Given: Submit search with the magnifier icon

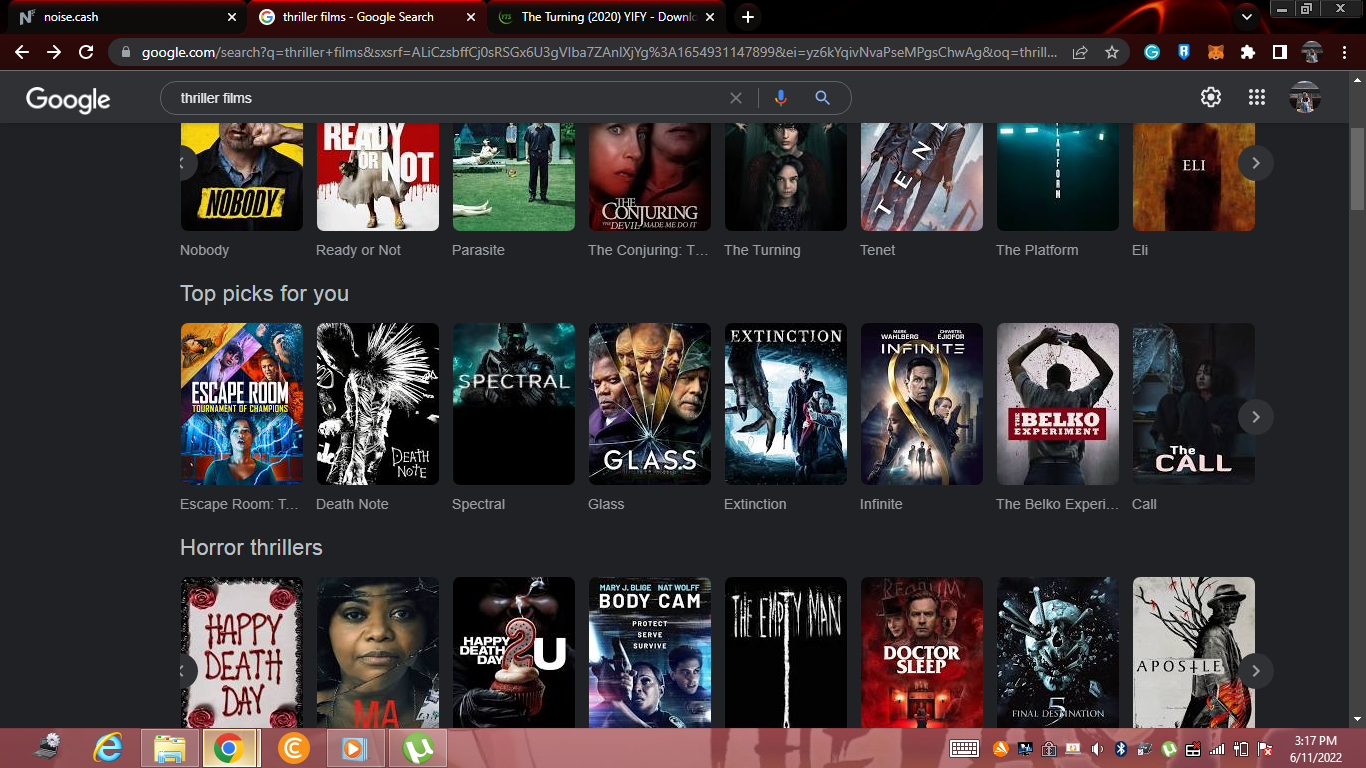Looking at the screenshot, I should tap(822, 98).
